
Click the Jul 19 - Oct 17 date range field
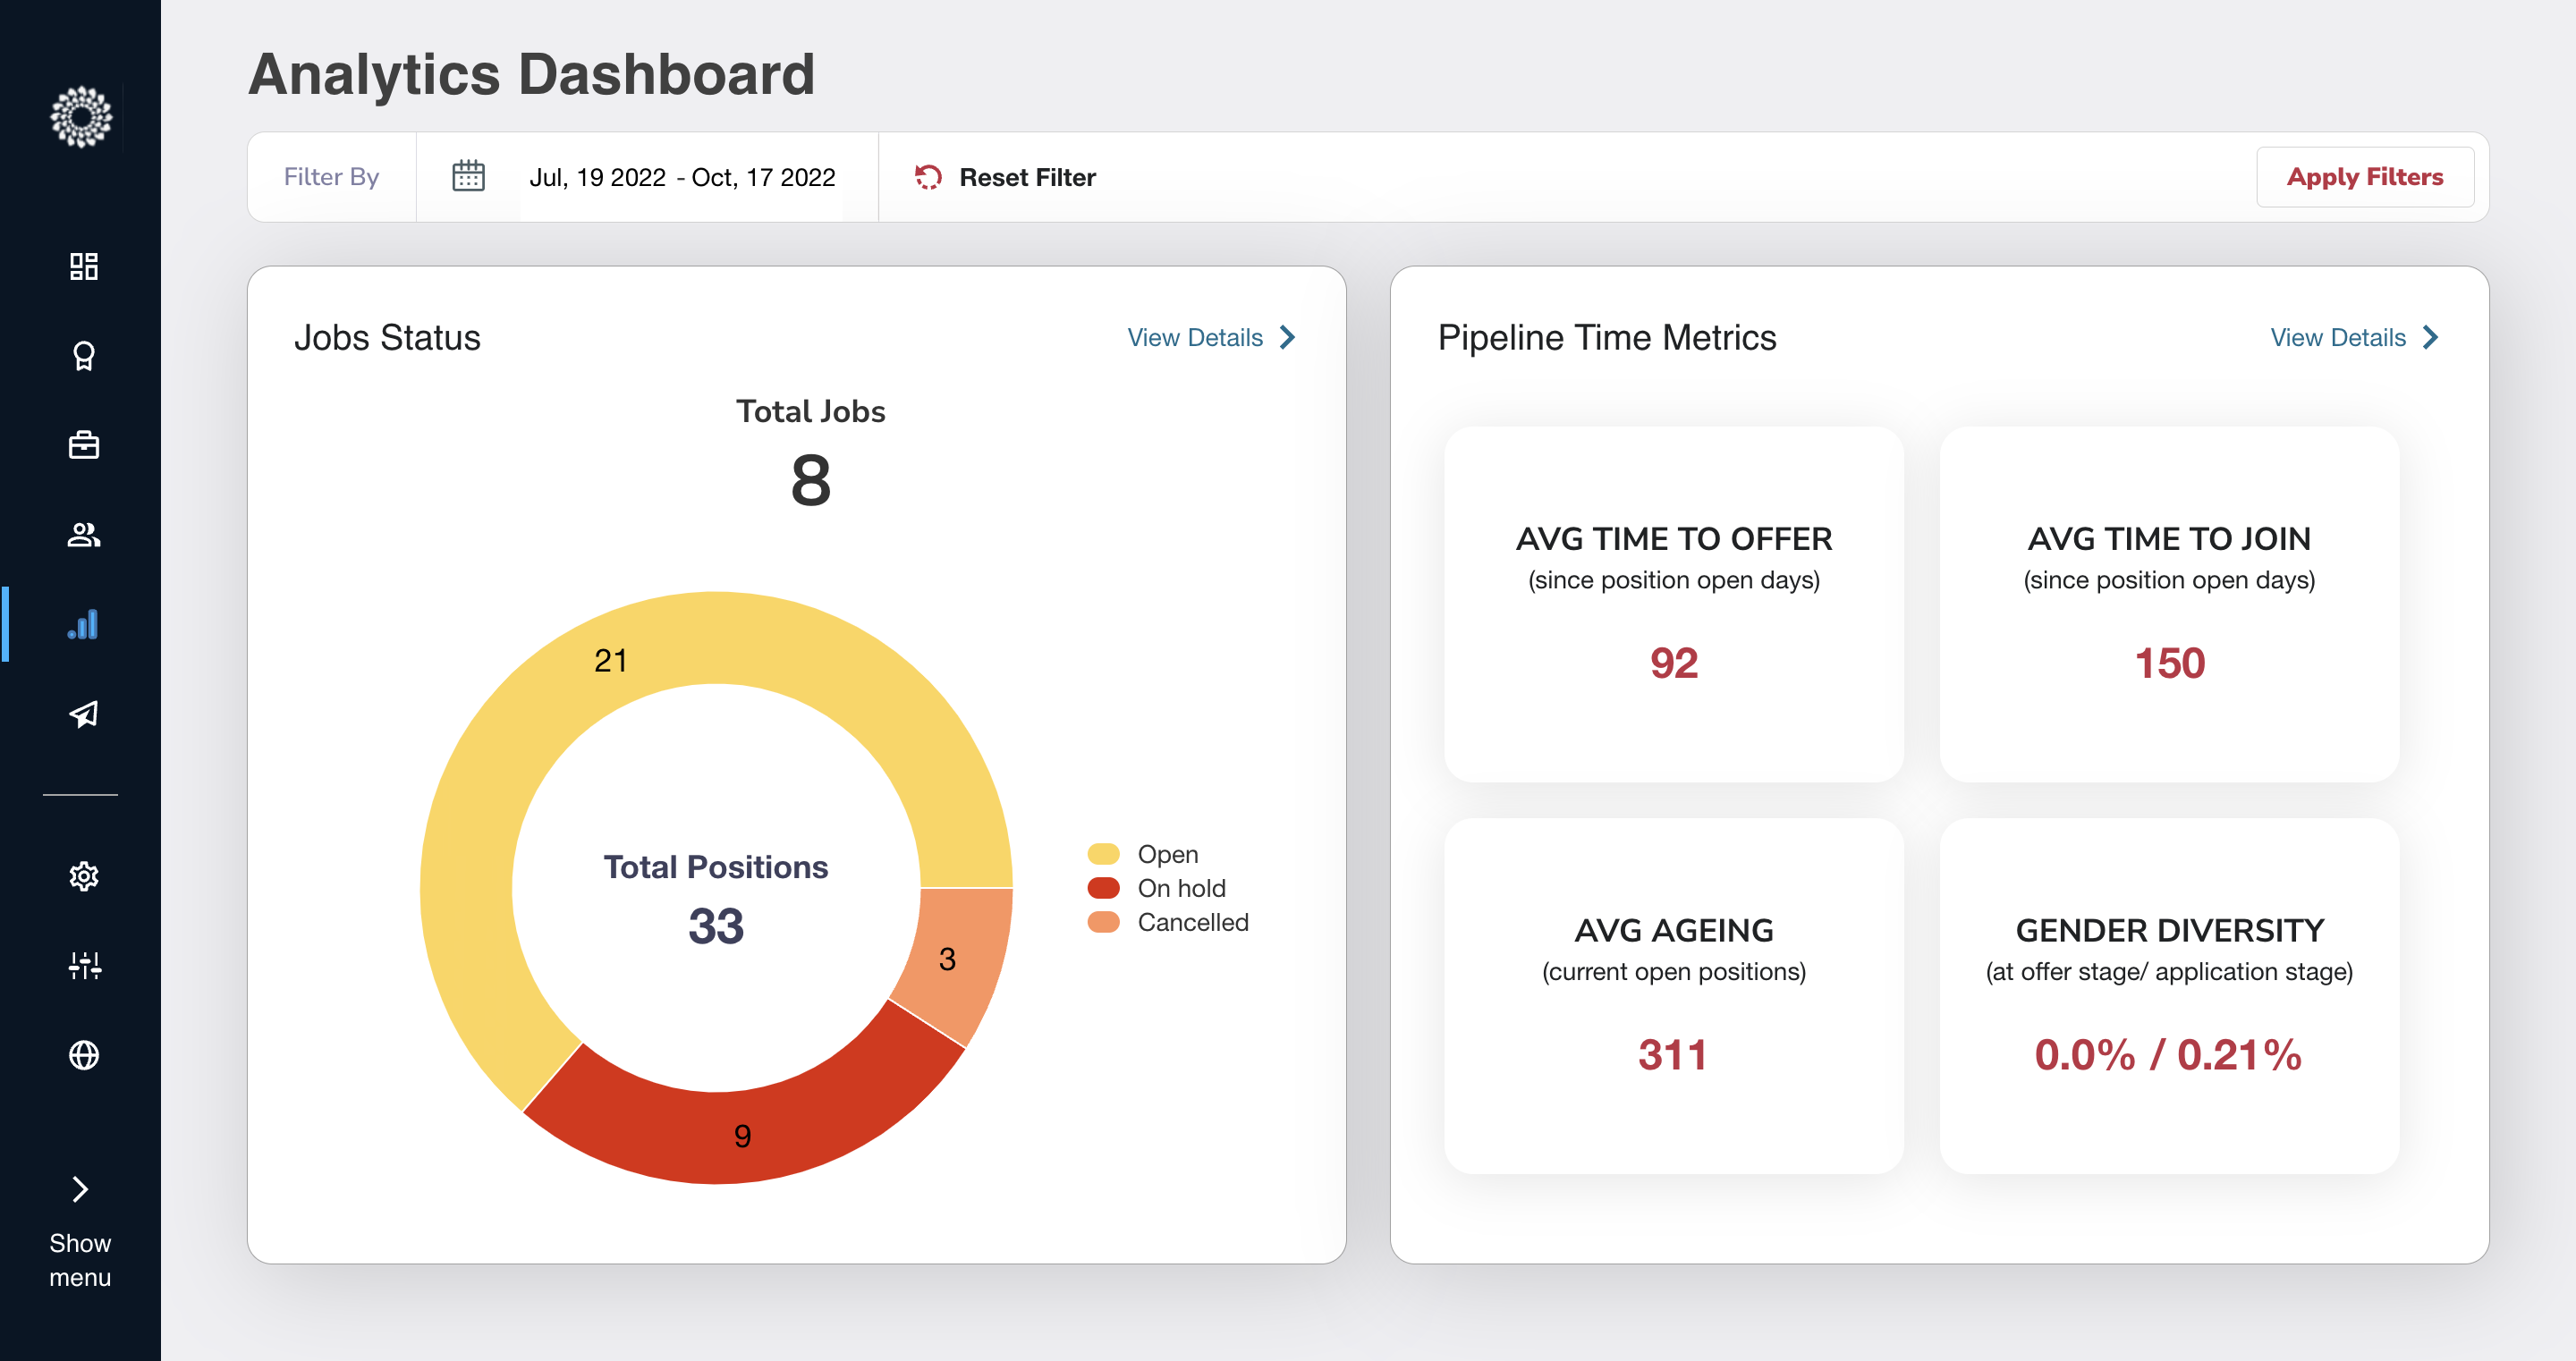pos(683,177)
